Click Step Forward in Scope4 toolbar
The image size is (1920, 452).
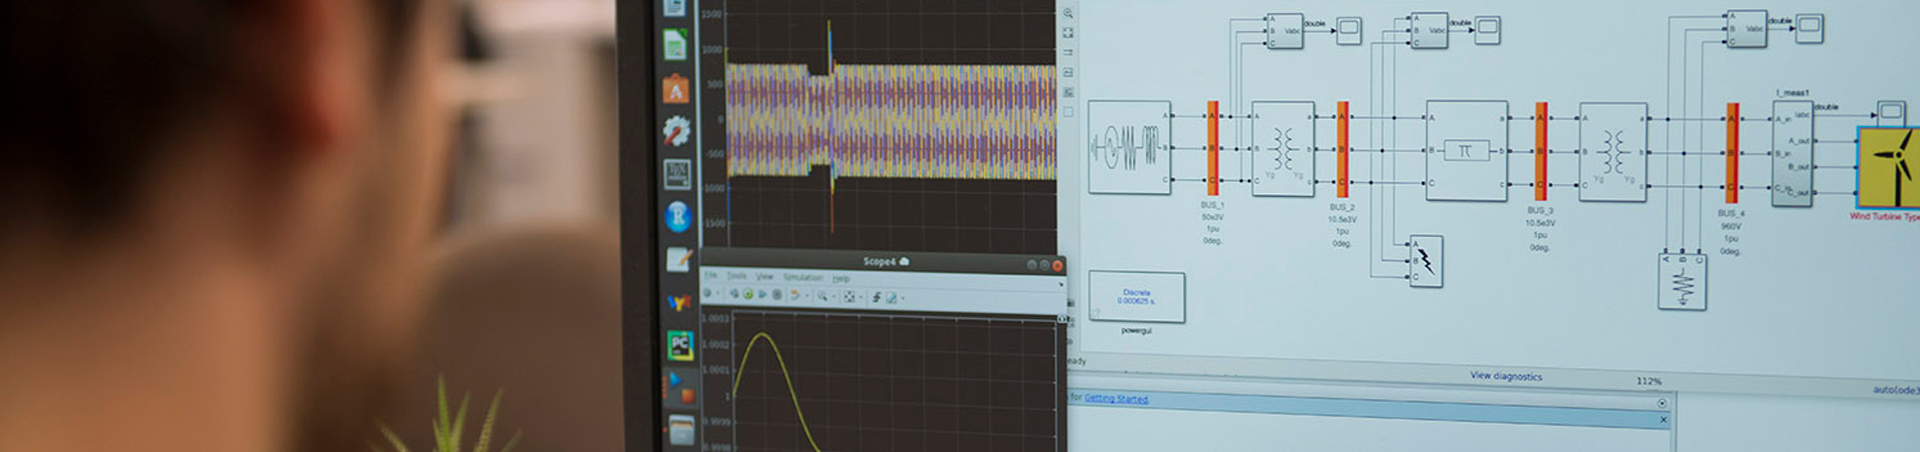click(x=762, y=294)
